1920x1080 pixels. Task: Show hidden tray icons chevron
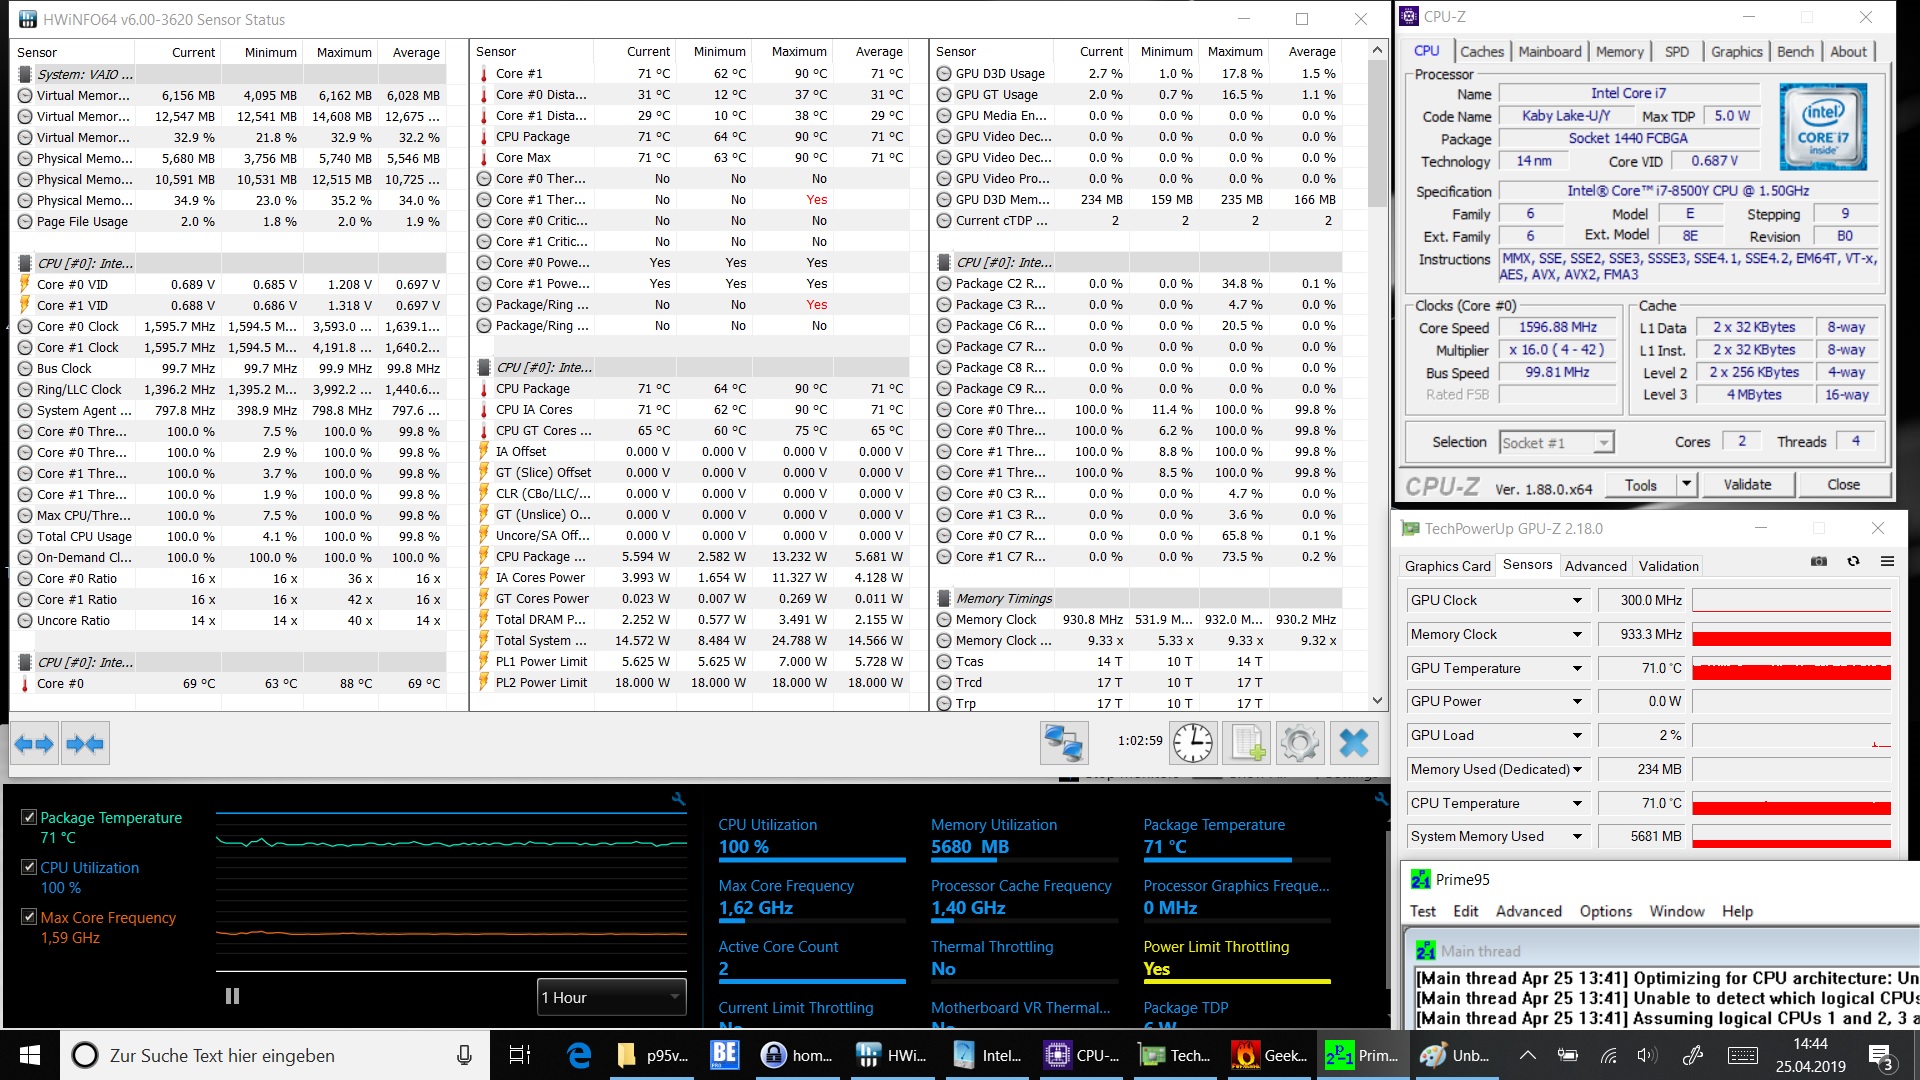[x=1527, y=1055]
